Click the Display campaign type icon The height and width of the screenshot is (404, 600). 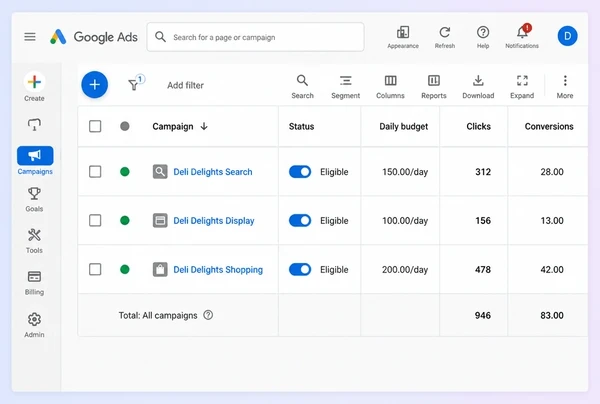pos(160,220)
